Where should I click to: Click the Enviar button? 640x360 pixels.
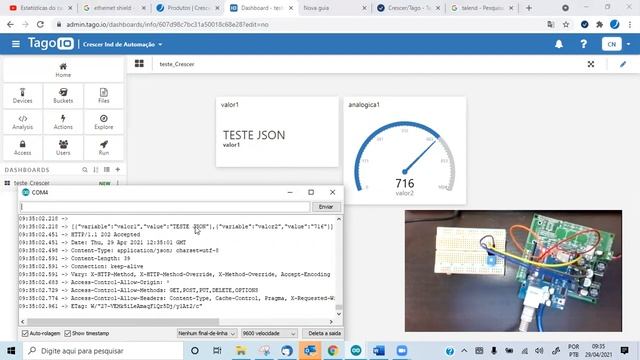point(326,207)
